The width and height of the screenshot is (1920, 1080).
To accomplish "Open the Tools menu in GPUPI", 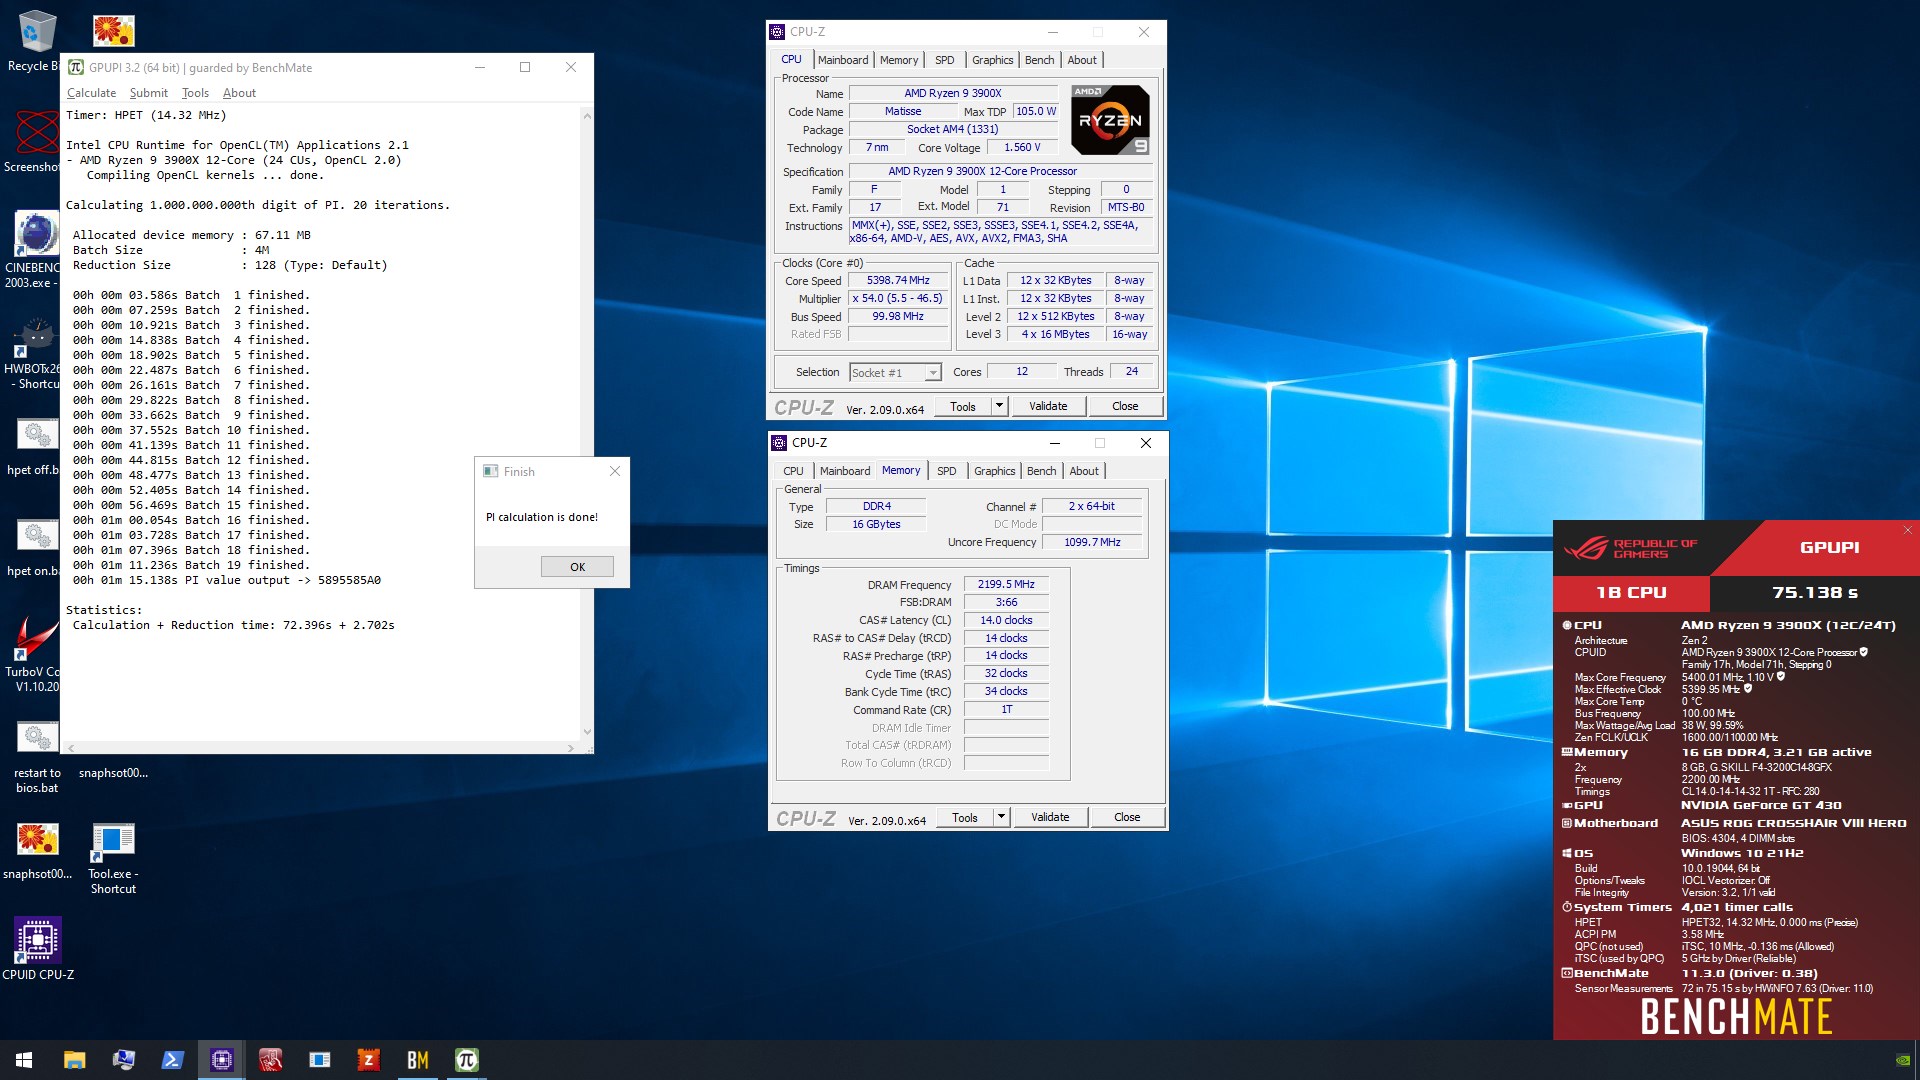I will [x=195, y=93].
